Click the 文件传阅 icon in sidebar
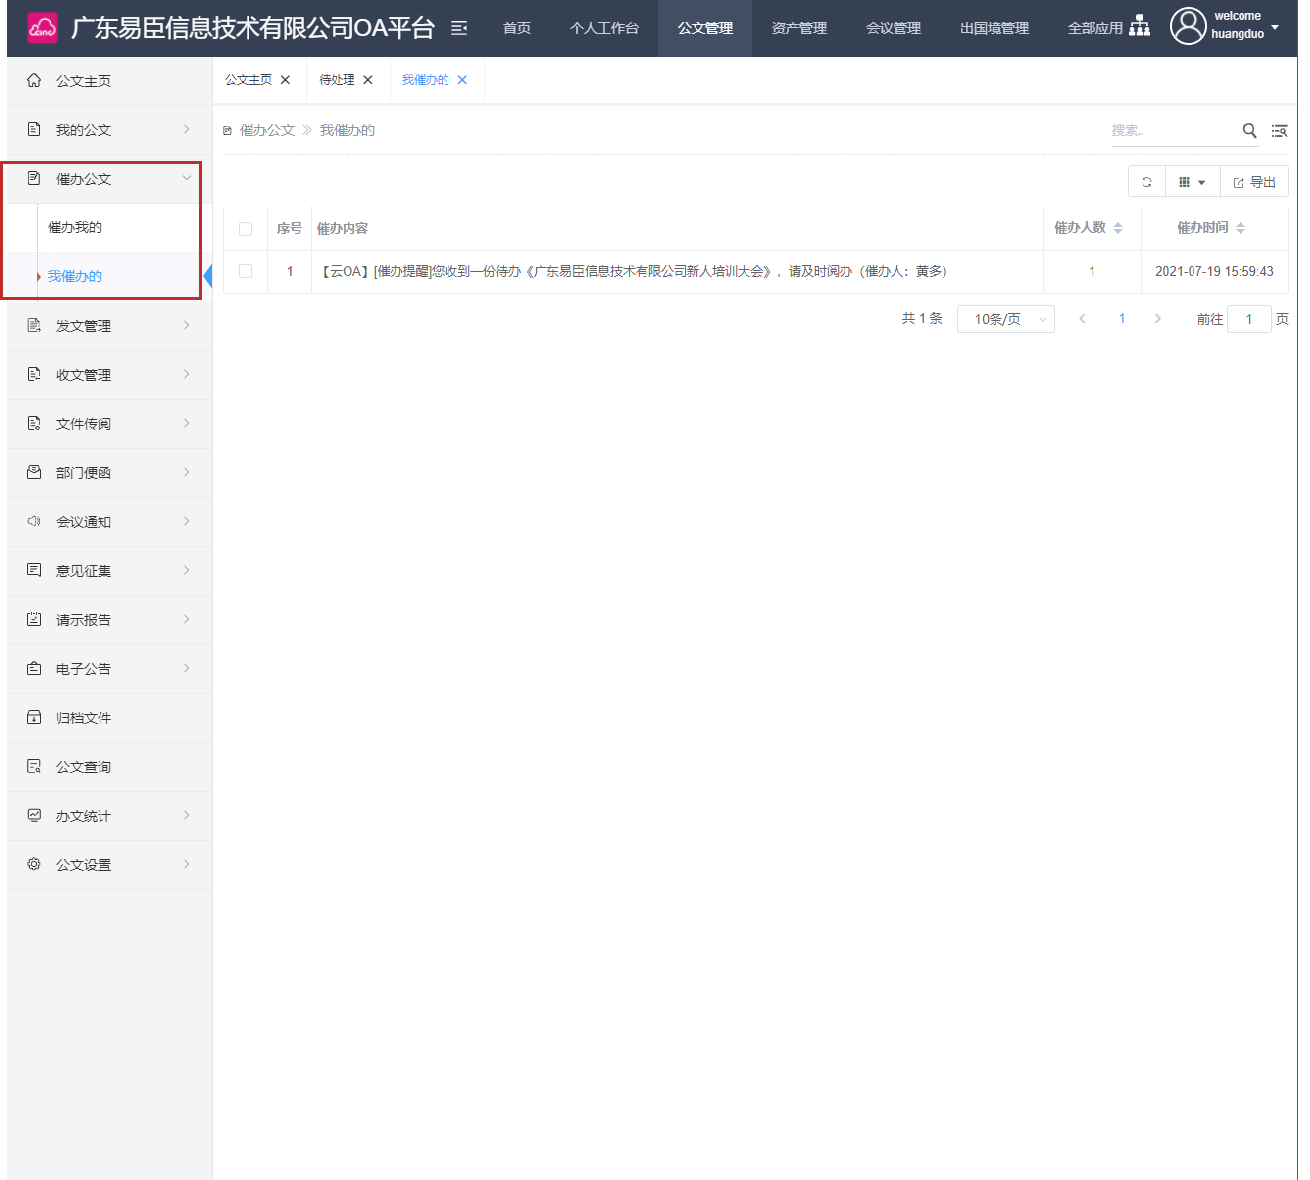Screen dimensions: 1310x1180 [x=34, y=423]
